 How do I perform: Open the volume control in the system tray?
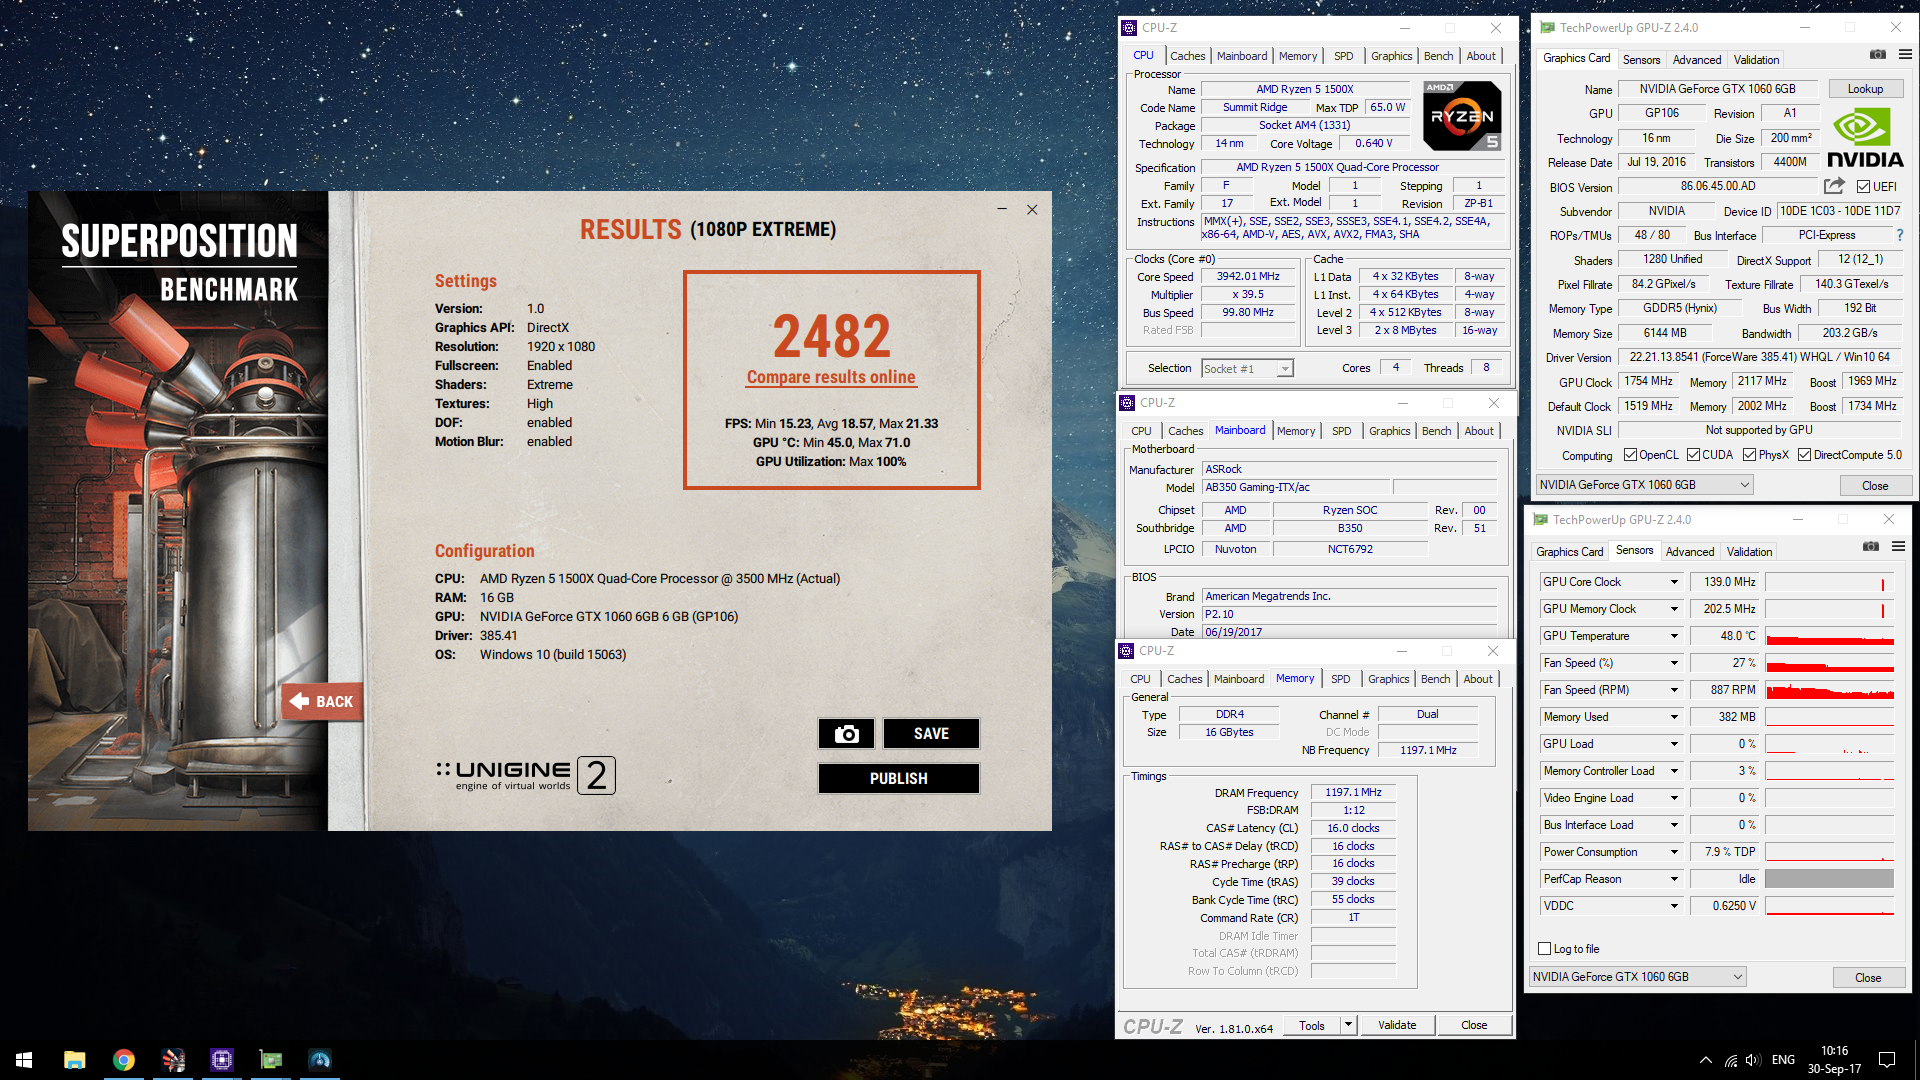[x=1753, y=1060]
